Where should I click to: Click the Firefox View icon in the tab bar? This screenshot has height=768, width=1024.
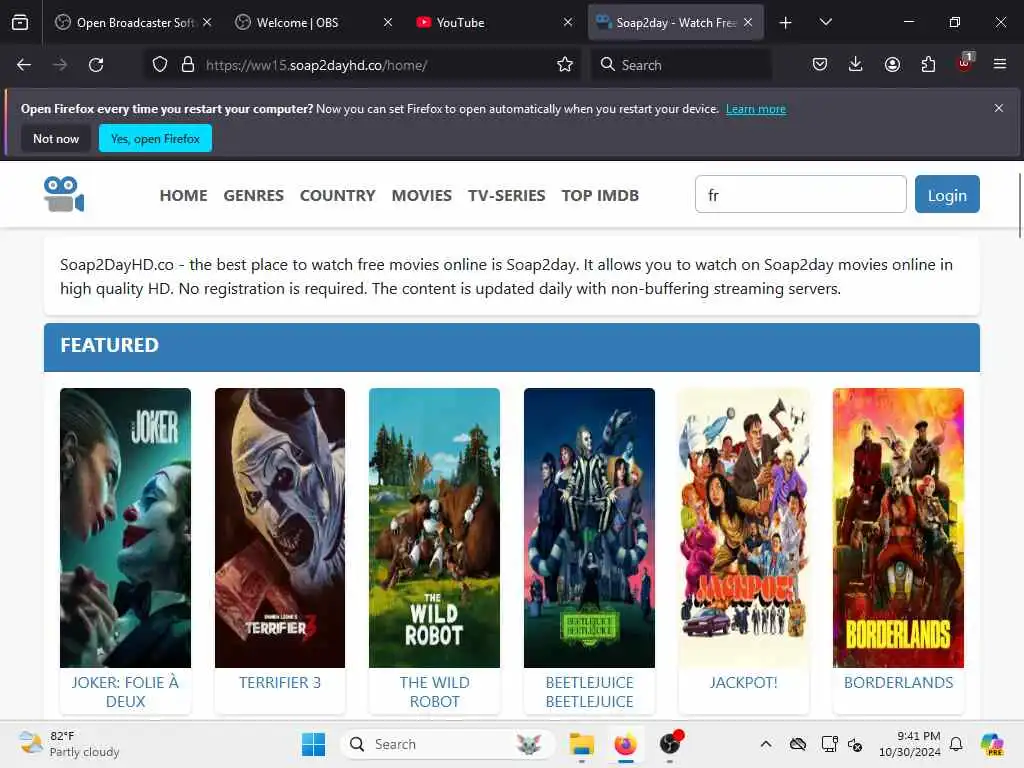tap(20, 22)
